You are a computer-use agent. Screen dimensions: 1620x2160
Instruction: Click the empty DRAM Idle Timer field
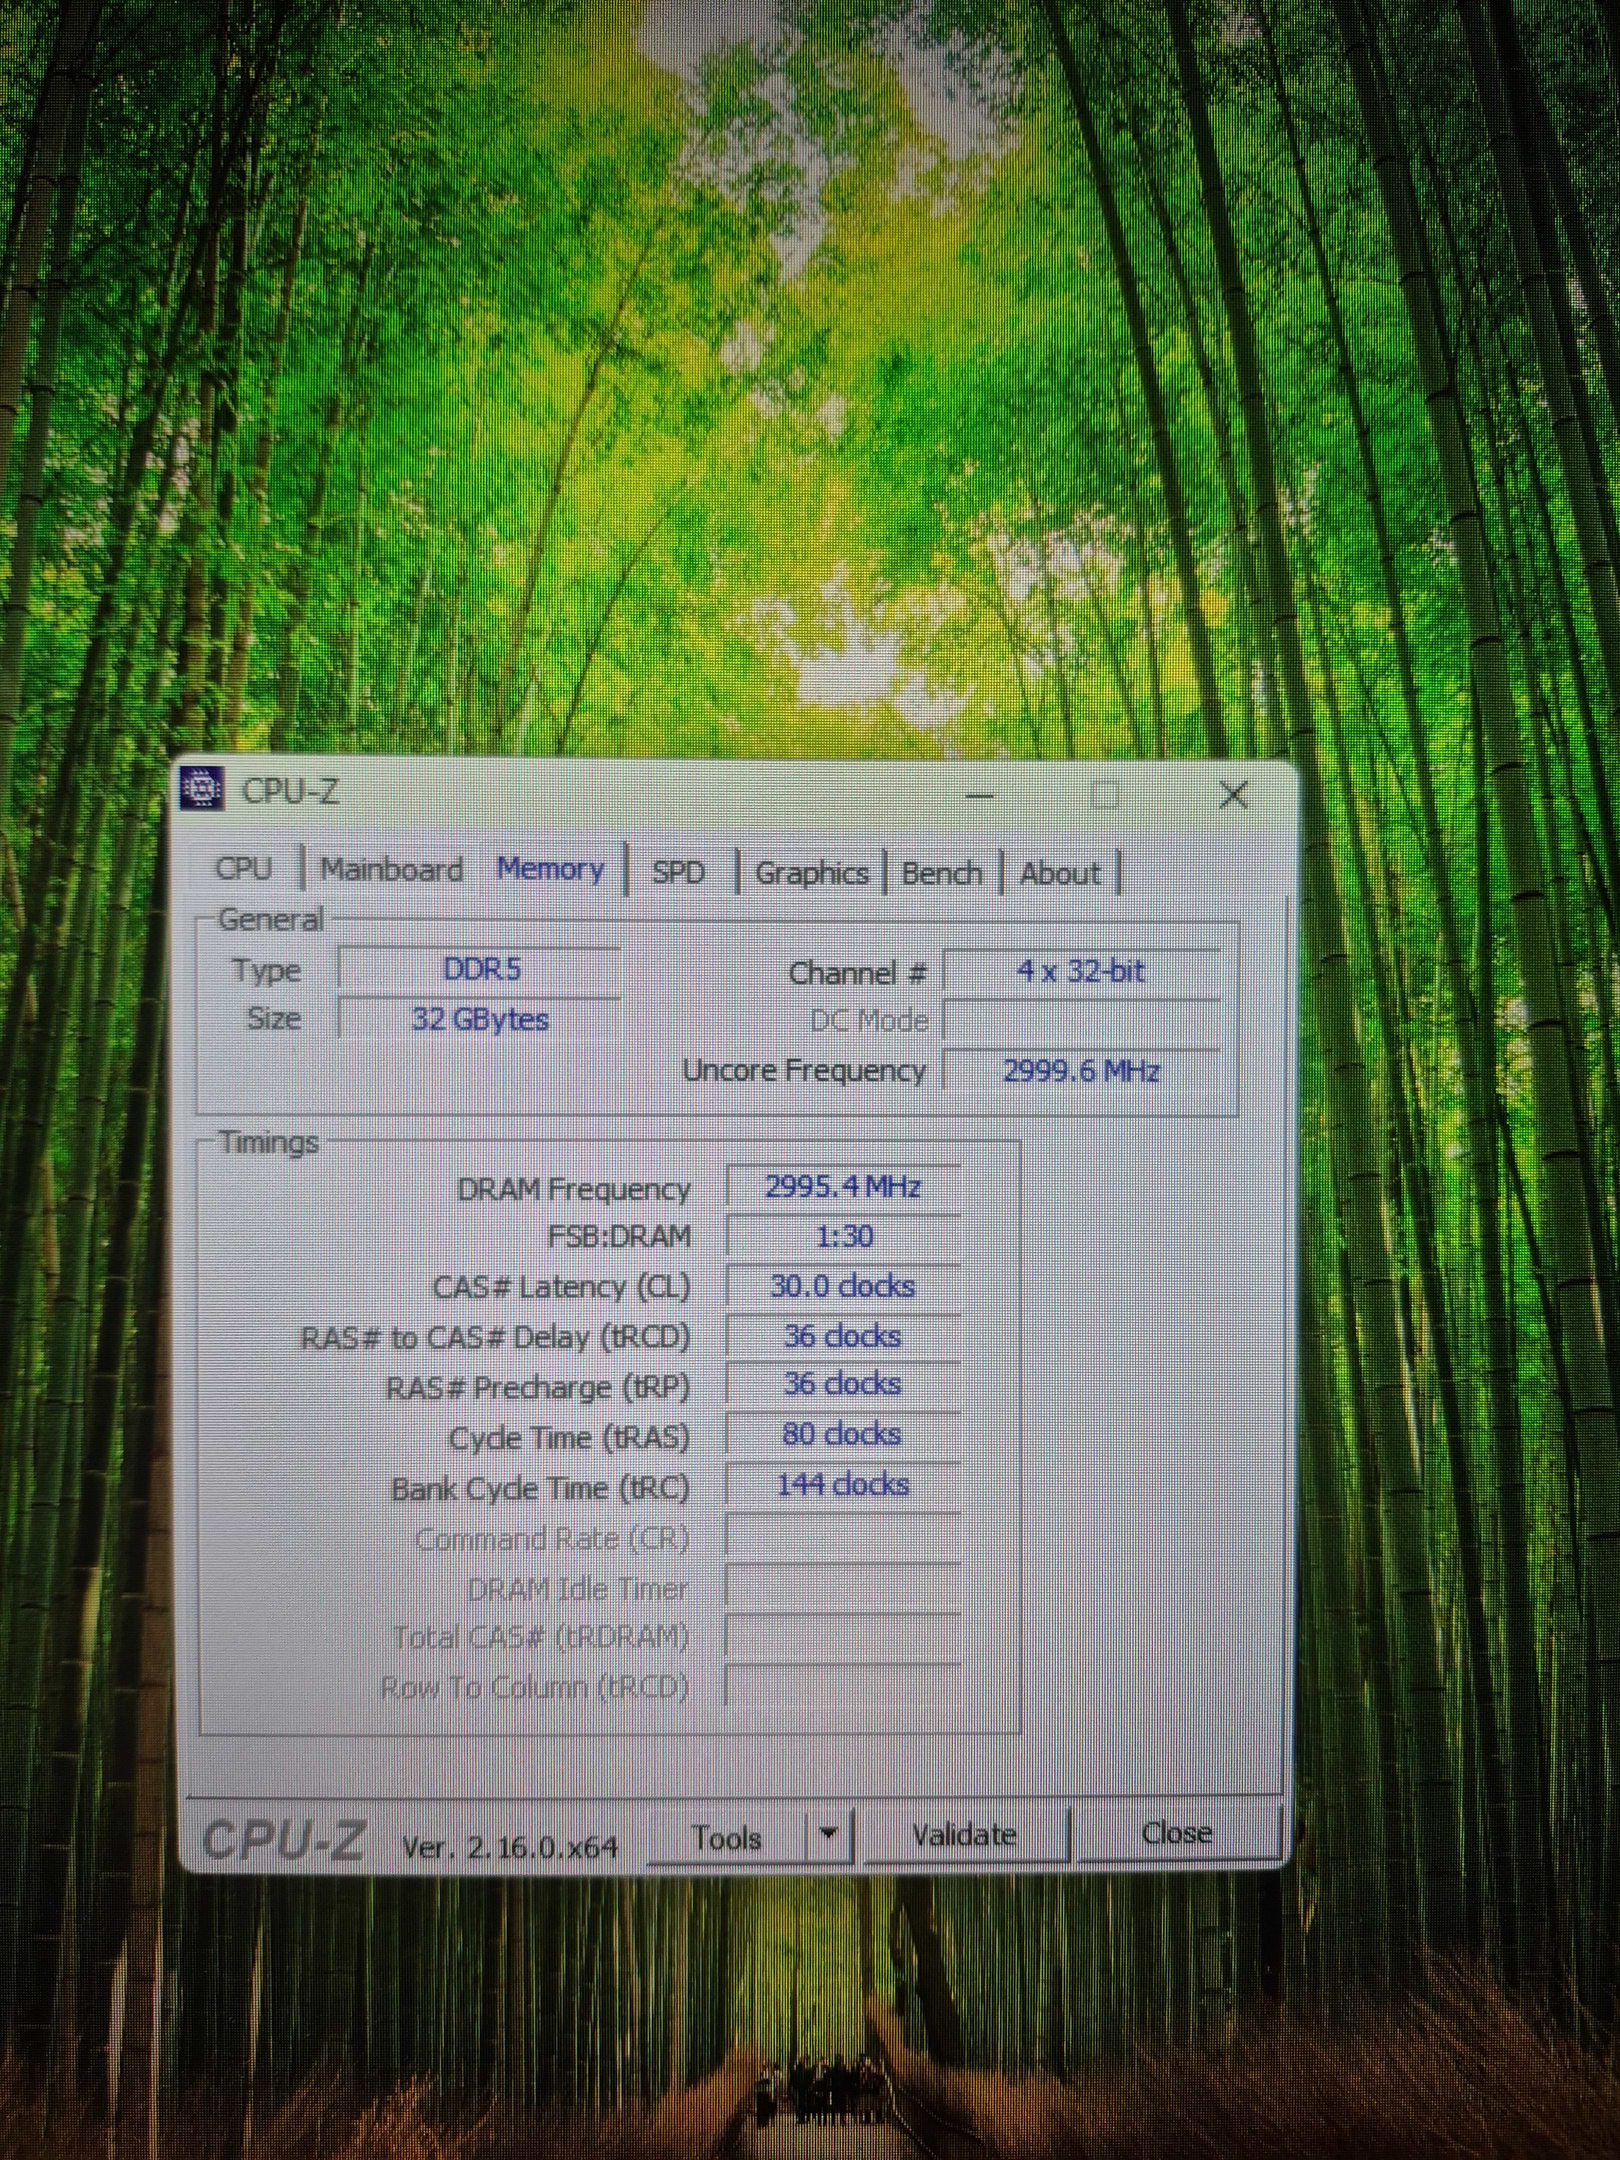[843, 1587]
